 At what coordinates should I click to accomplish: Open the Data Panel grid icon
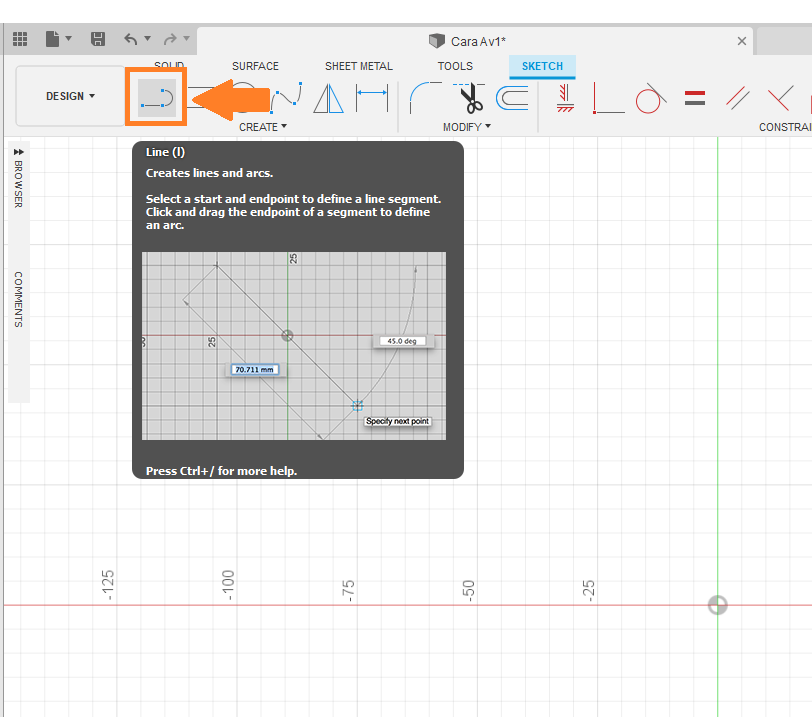tap(20, 39)
